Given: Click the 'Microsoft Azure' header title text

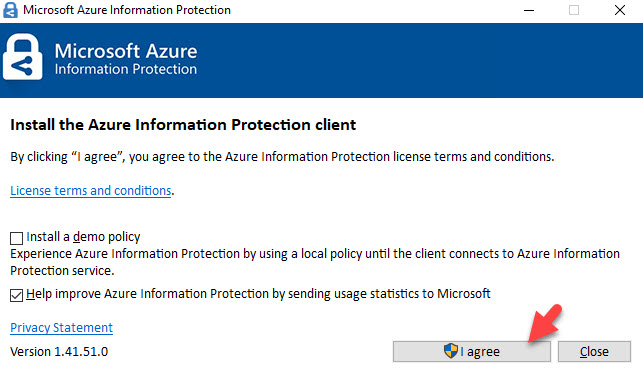Looking at the screenshot, I should tap(126, 51).
